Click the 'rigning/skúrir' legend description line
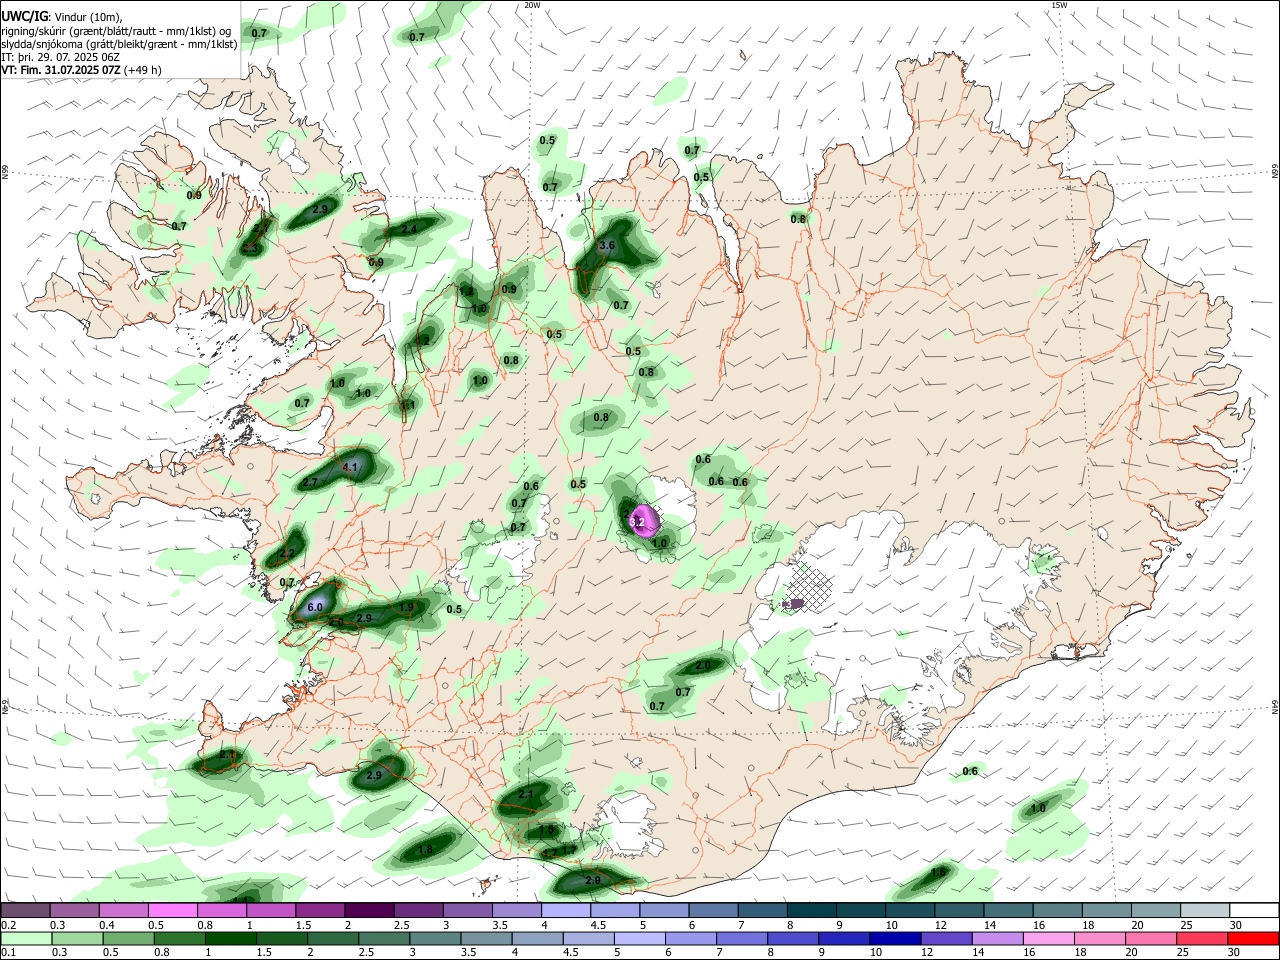Screen dimensions: 1280x960 click(117, 30)
